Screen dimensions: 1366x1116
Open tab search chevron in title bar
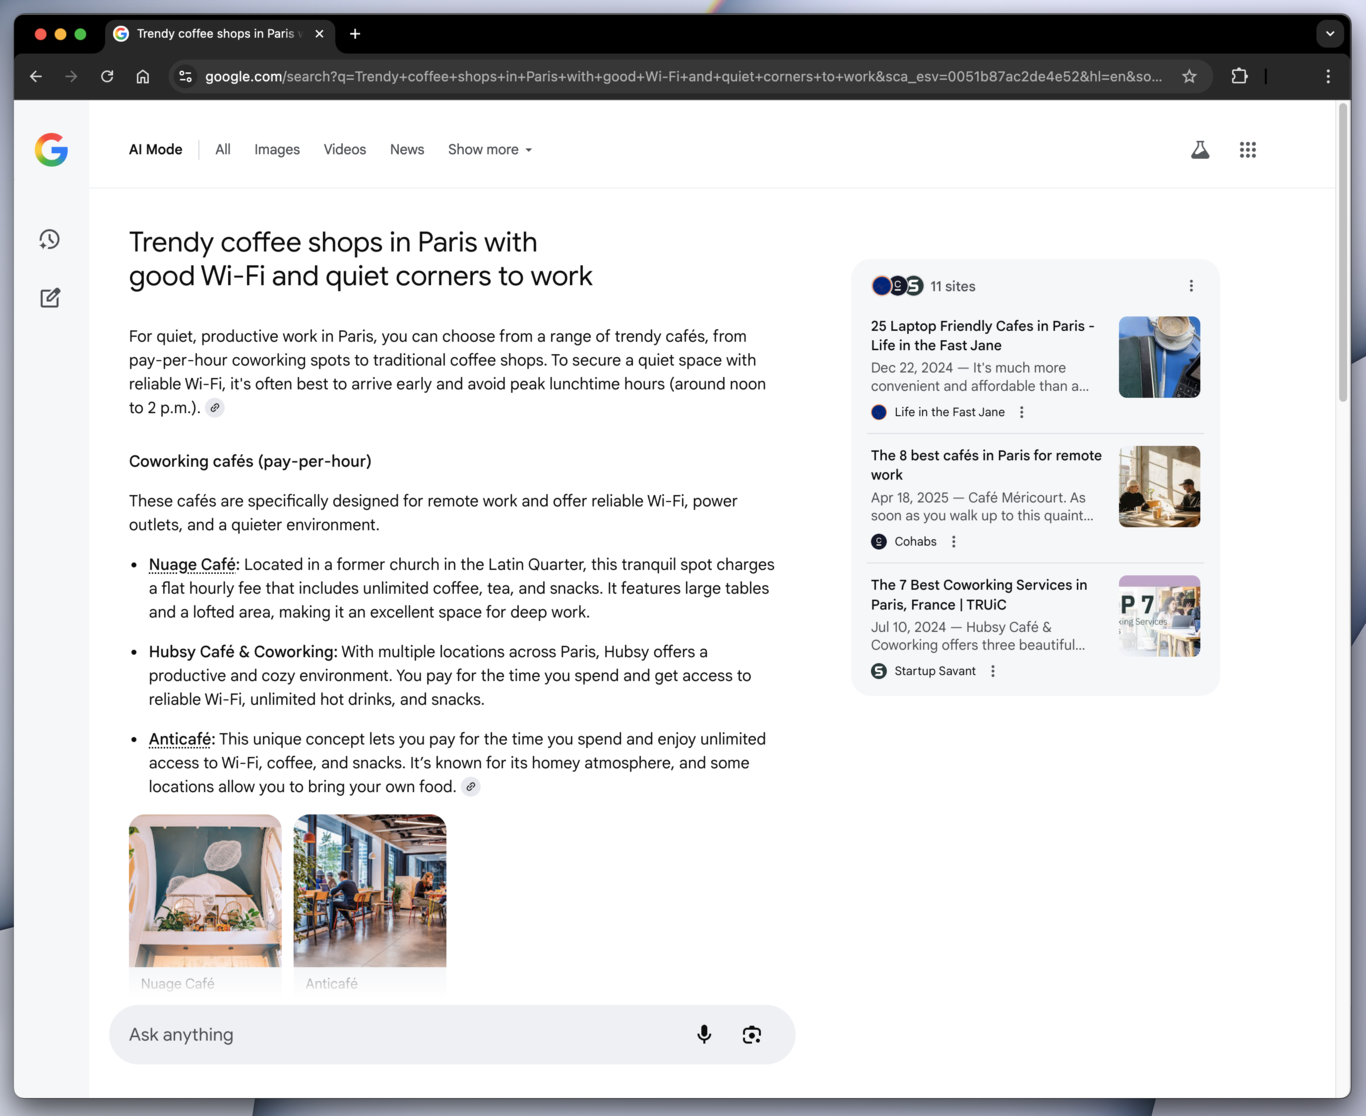[x=1330, y=34]
